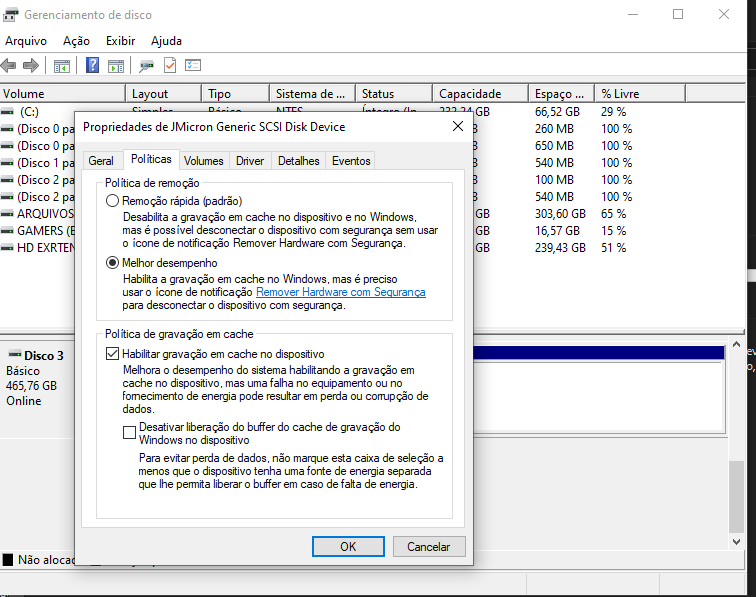
Task: Click the Disk Management app title icon
Action: [10, 15]
